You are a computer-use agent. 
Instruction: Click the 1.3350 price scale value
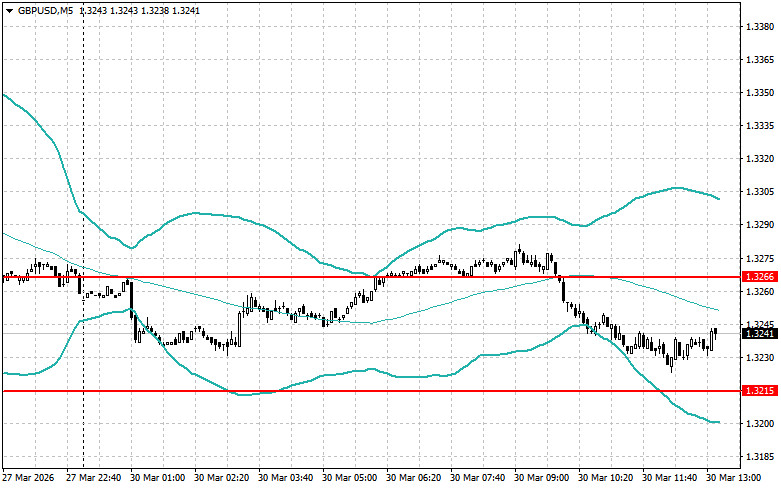(760, 93)
